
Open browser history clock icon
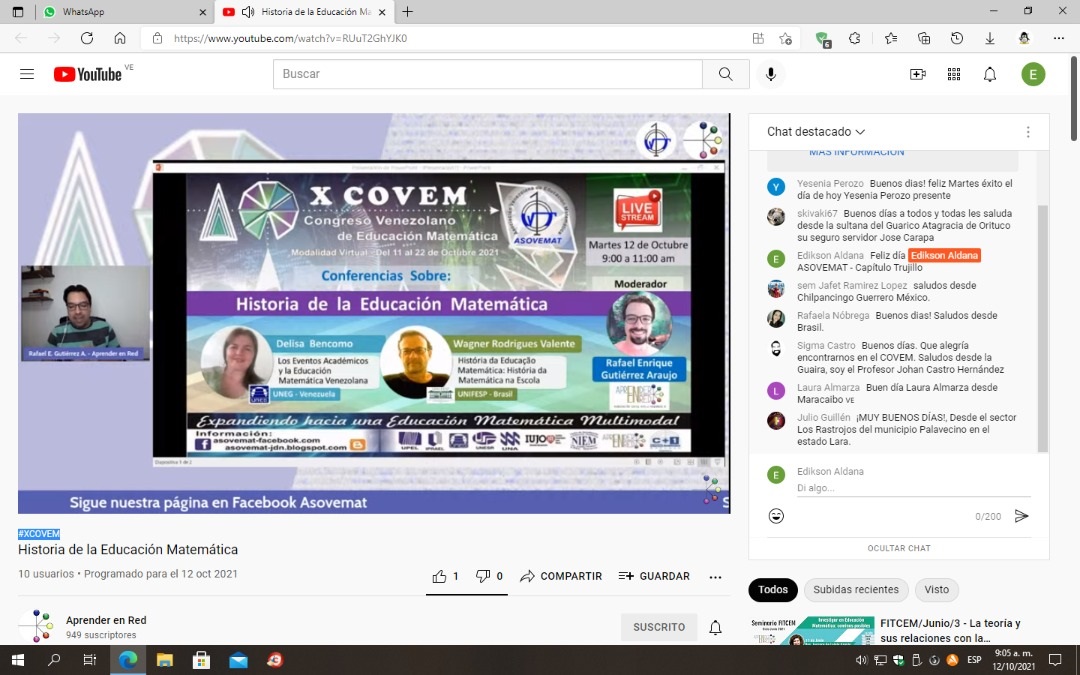point(957,39)
